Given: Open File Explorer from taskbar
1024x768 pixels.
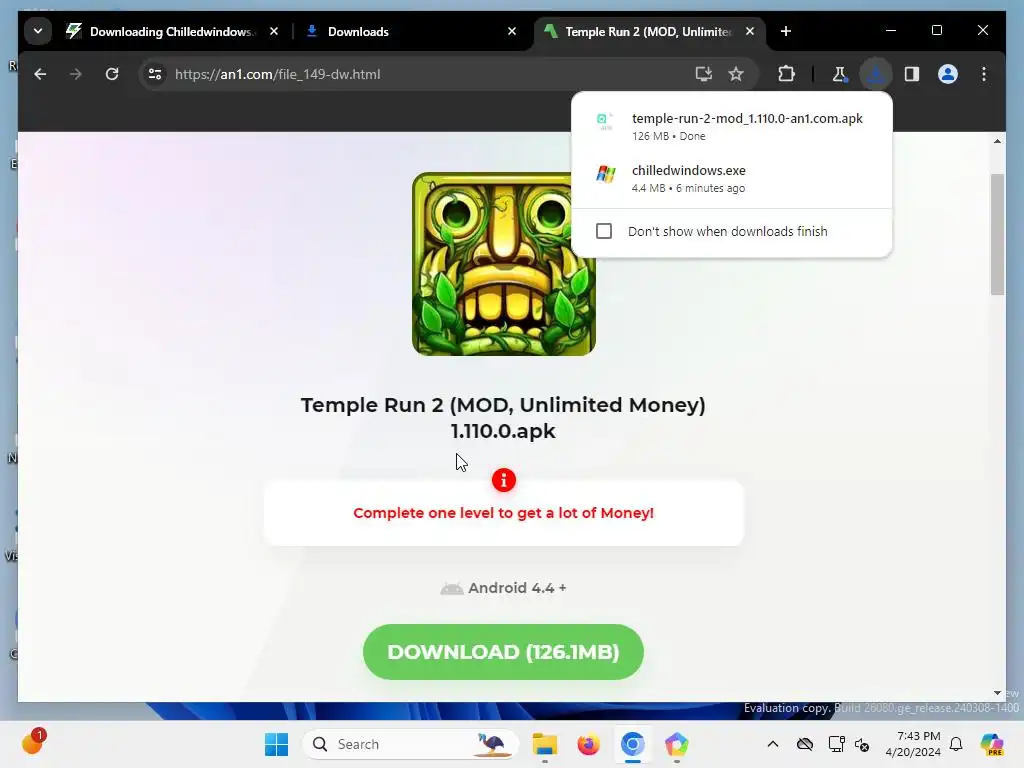Looking at the screenshot, I should 545,744.
